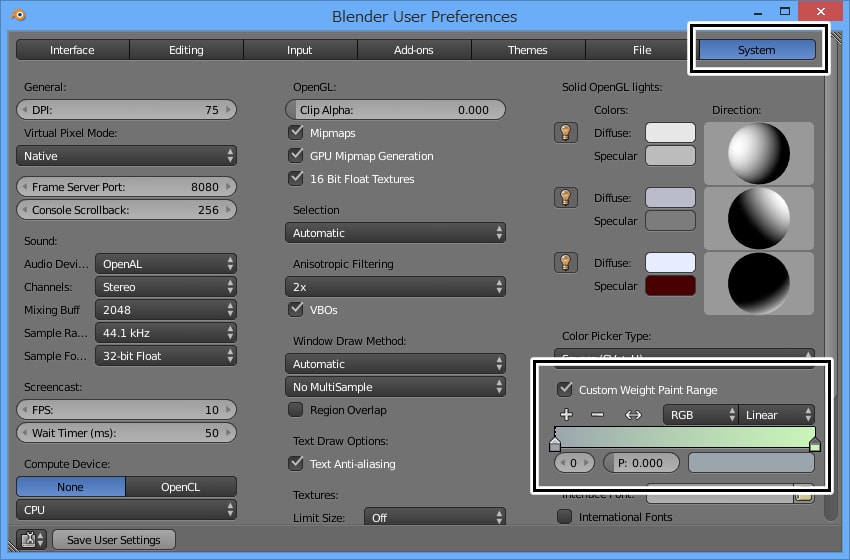This screenshot has height=560, width=850.
Task: Switch to the Add-ons tab
Action: pyautogui.click(x=414, y=50)
